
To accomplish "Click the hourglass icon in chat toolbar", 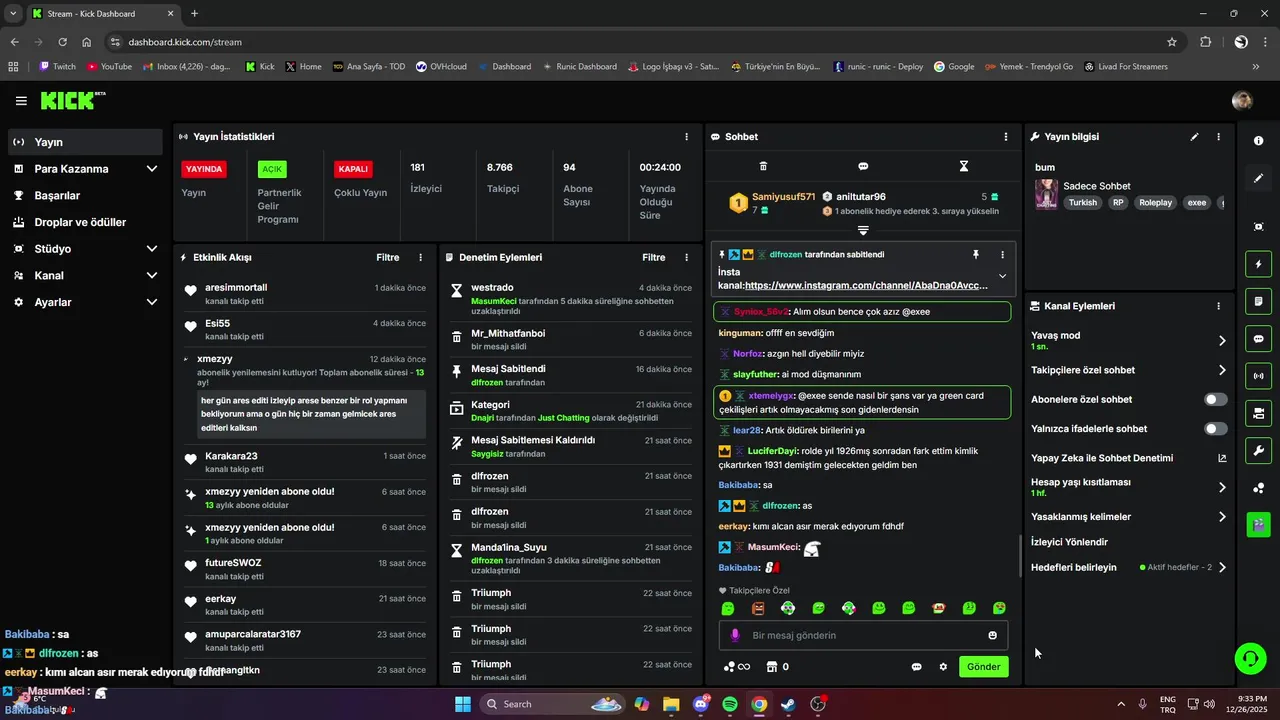I will tap(964, 166).
